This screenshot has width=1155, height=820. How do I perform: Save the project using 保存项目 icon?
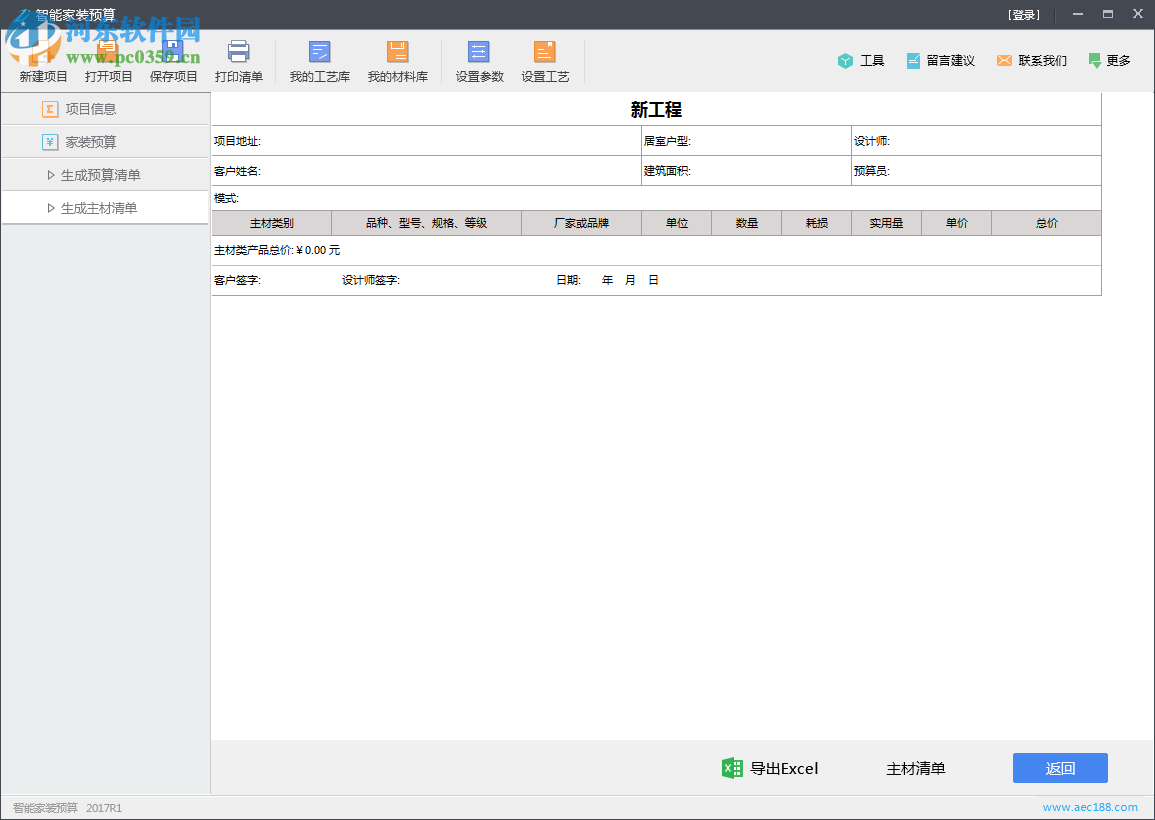pos(173,60)
